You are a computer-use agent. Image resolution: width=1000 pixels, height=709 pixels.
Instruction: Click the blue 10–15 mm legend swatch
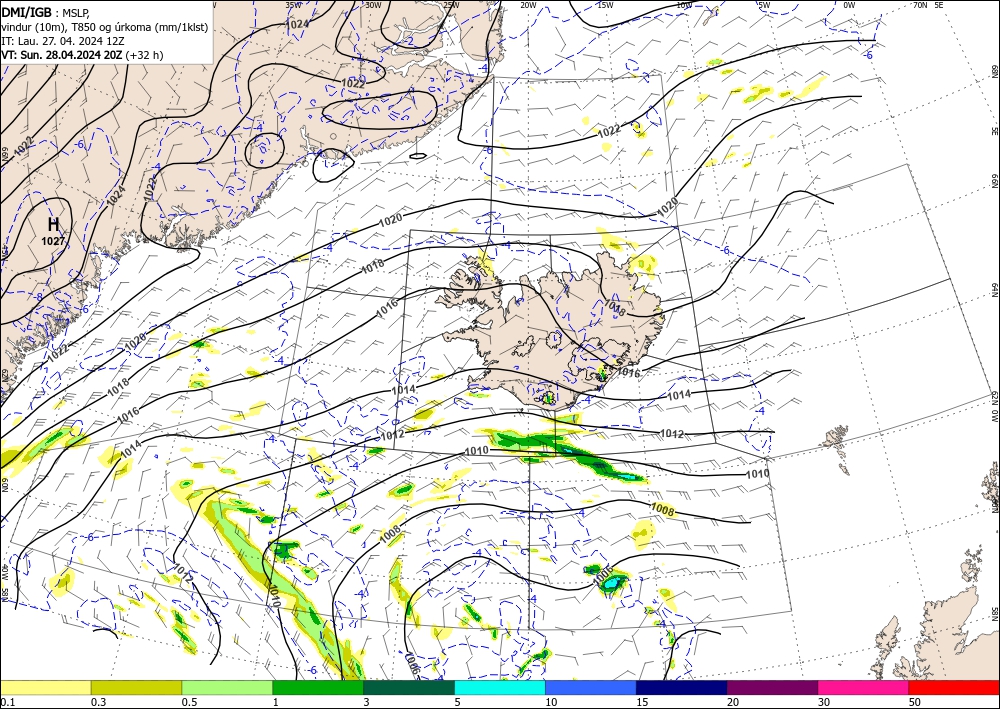click(591, 687)
